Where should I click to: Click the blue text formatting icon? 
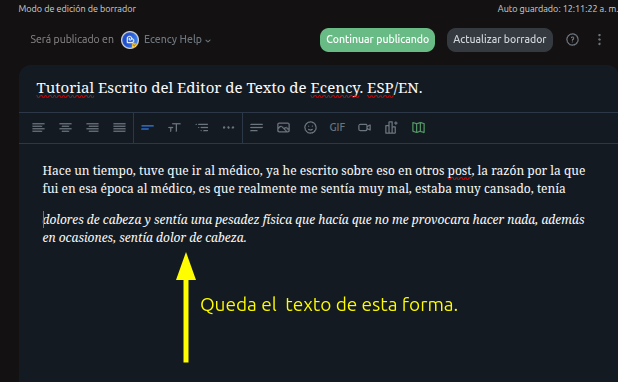coord(147,128)
